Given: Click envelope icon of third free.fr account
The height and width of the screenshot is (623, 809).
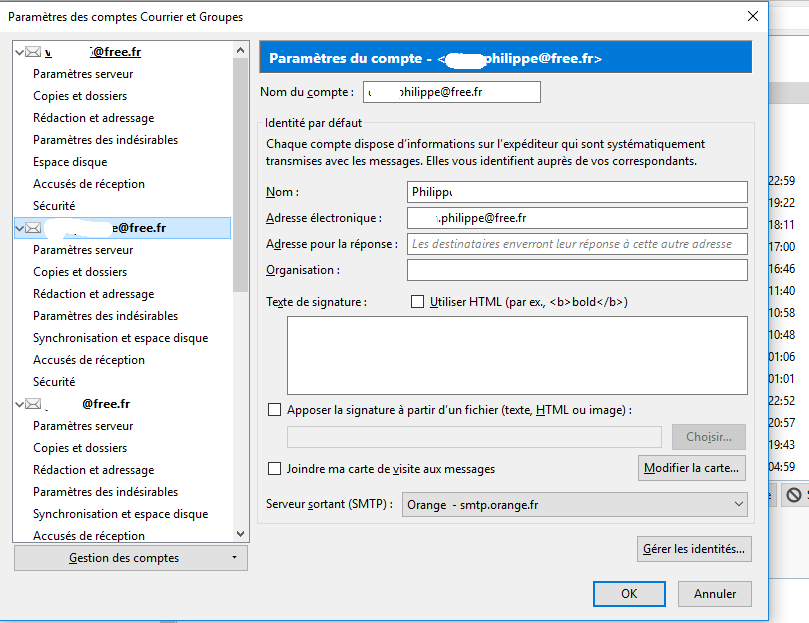Looking at the screenshot, I should tap(33, 404).
